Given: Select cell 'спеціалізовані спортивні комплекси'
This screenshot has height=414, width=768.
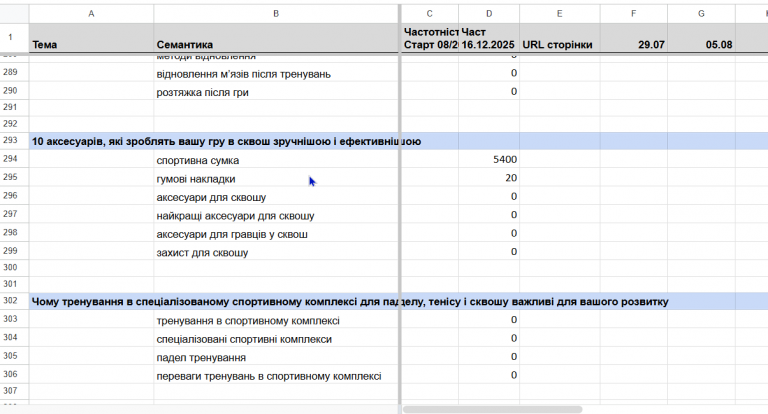Looking at the screenshot, I should [276, 339].
